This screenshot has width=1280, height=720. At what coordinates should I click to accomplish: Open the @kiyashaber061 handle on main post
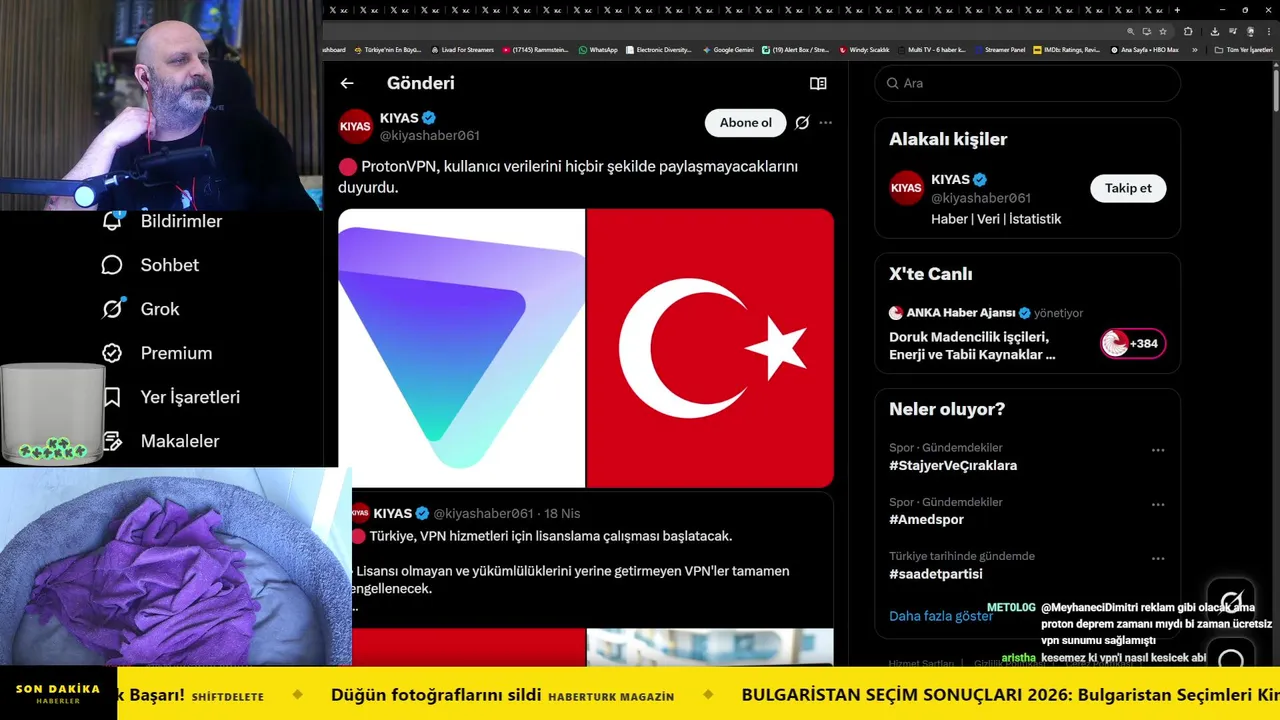click(x=429, y=136)
